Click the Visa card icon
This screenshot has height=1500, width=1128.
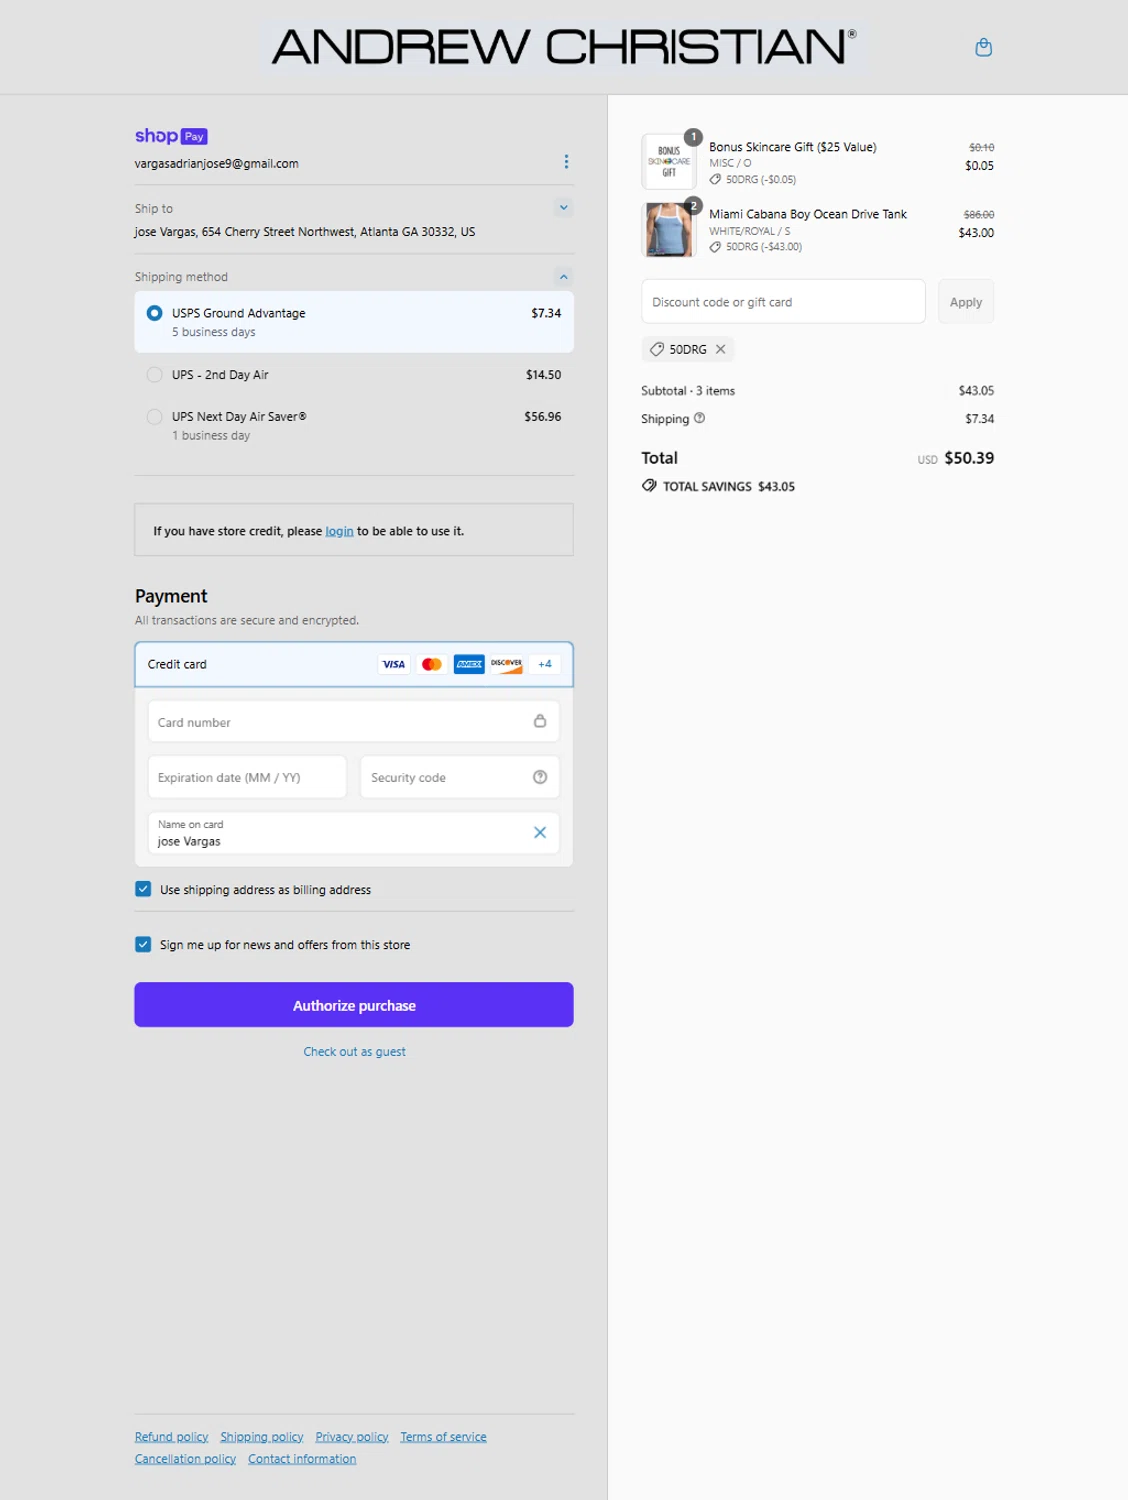394,664
